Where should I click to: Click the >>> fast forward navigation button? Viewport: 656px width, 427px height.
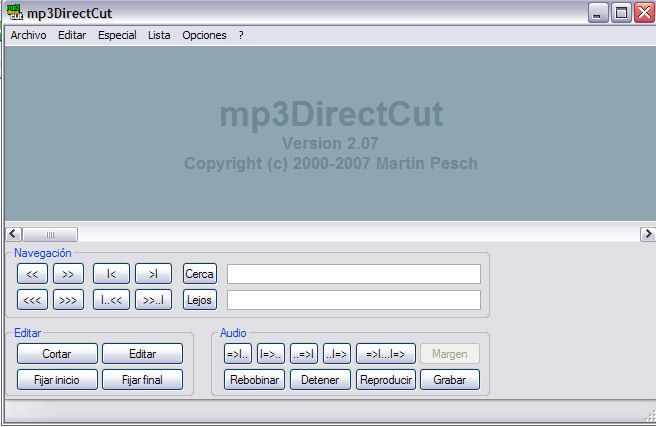point(68,300)
